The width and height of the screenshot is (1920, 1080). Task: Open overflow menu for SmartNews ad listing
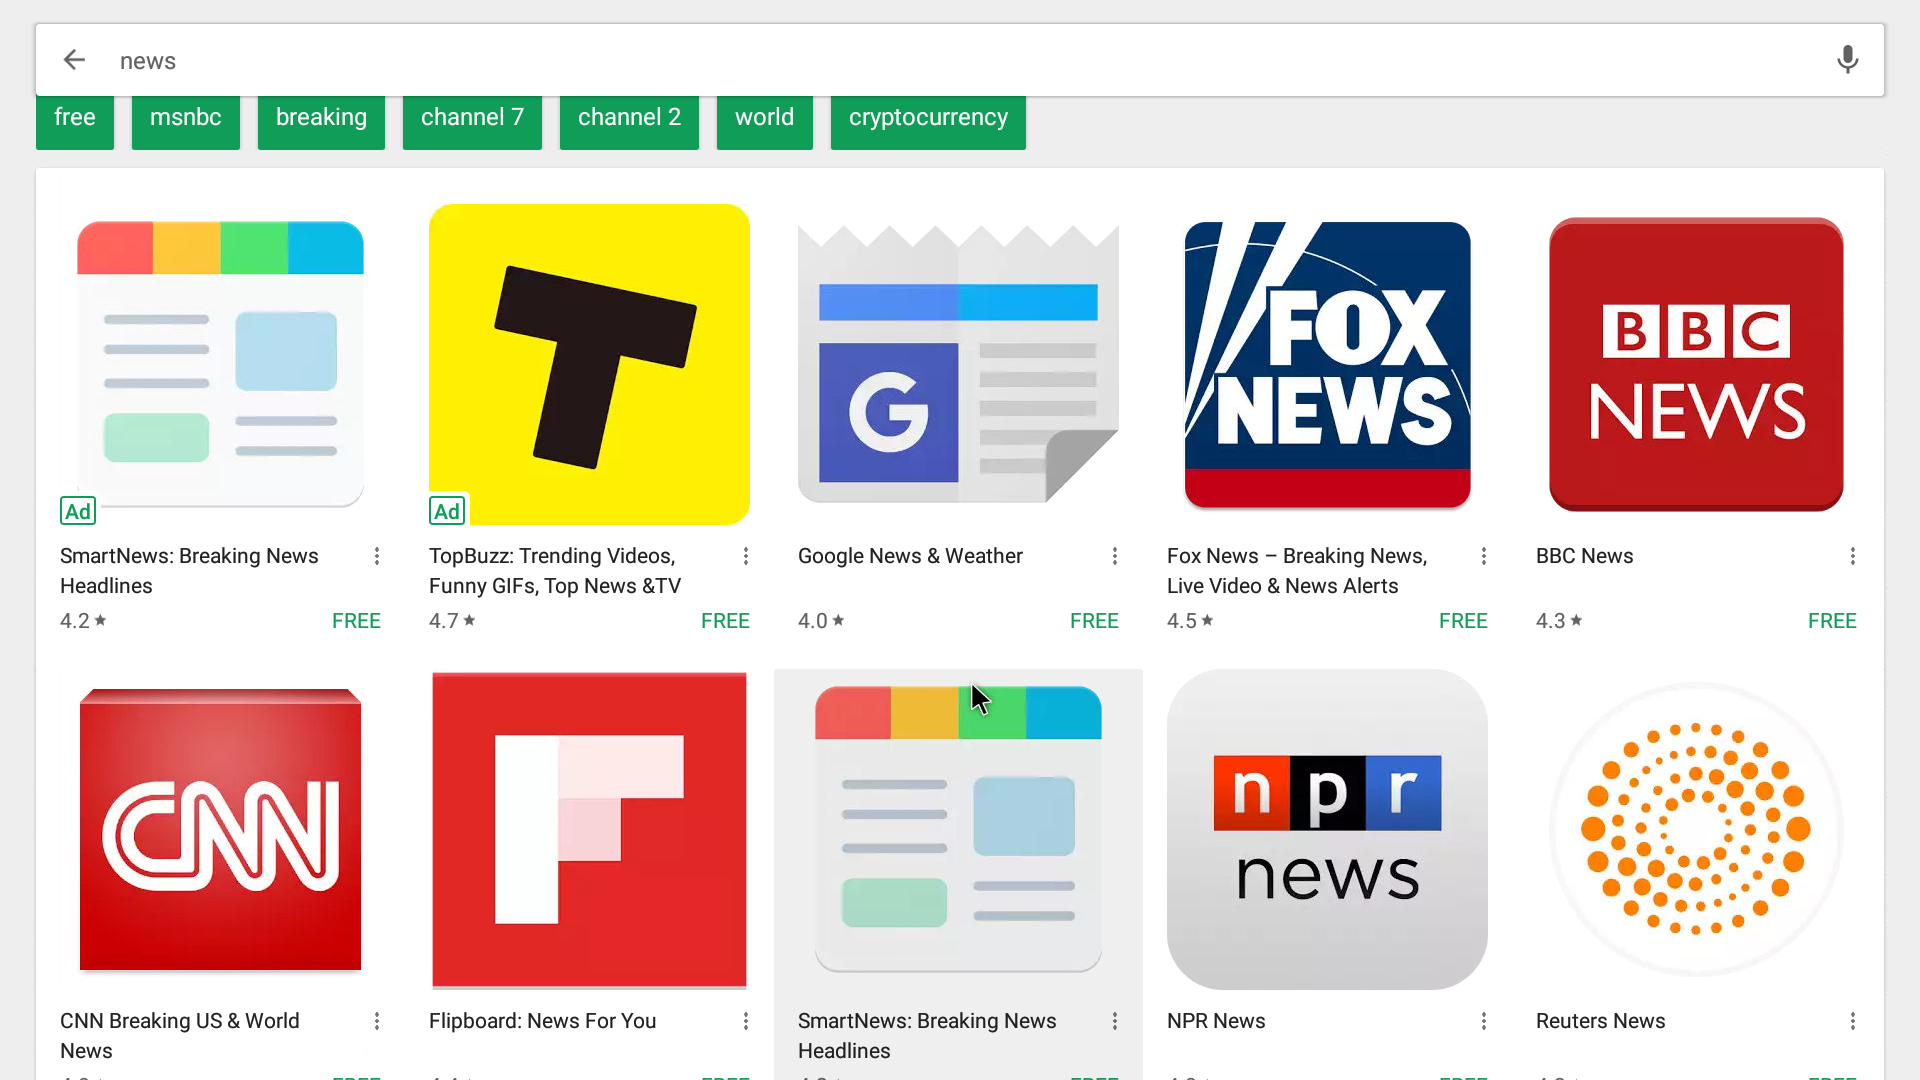point(377,556)
